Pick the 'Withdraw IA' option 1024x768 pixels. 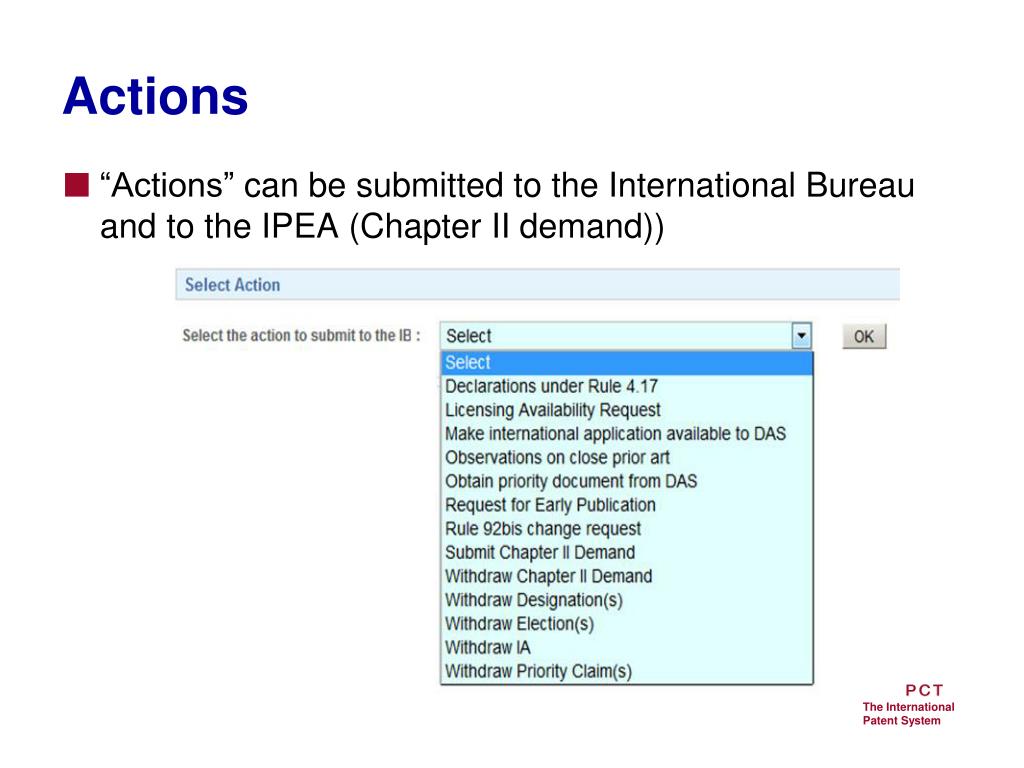click(627, 647)
